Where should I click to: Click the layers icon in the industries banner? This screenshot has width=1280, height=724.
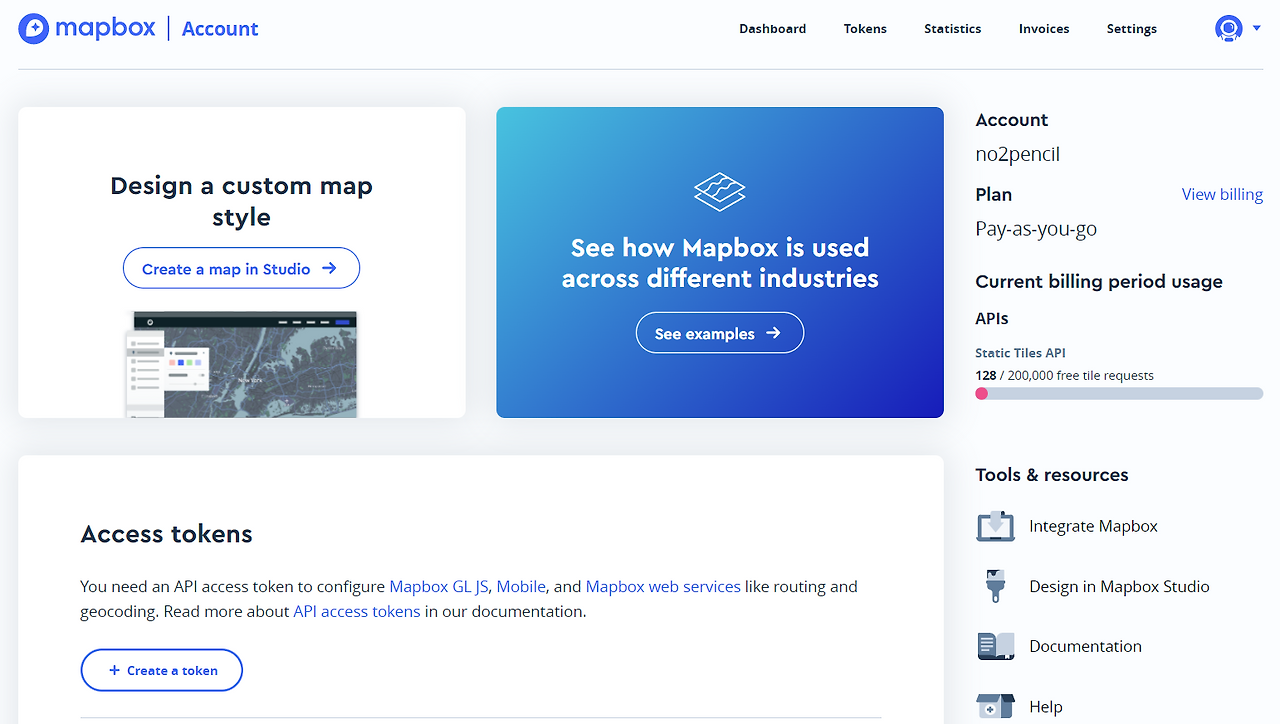(x=720, y=192)
